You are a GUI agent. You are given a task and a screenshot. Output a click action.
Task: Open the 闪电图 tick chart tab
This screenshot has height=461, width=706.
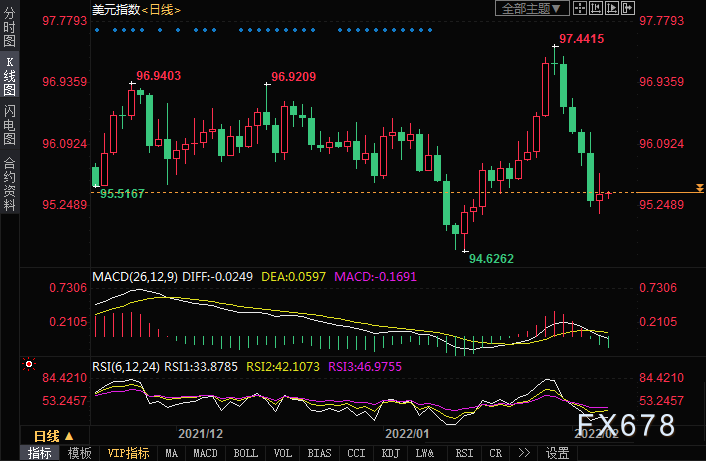pos(9,125)
